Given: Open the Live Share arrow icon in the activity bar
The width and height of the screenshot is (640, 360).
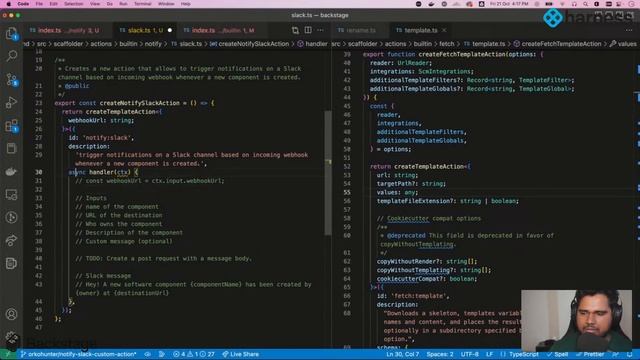Looking at the screenshot, I should (x=11, y=240).
